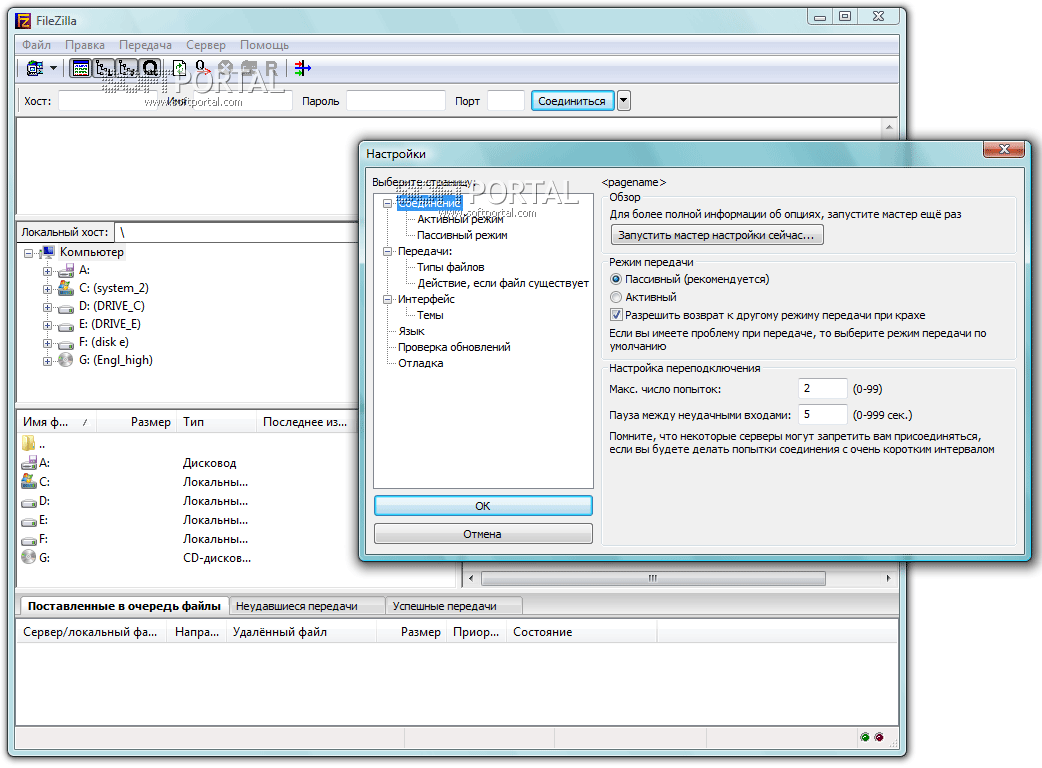Screen dimensions: 1042x768
Task: Toggle transfer queue display toolbar icon
Action: [151, 68]
